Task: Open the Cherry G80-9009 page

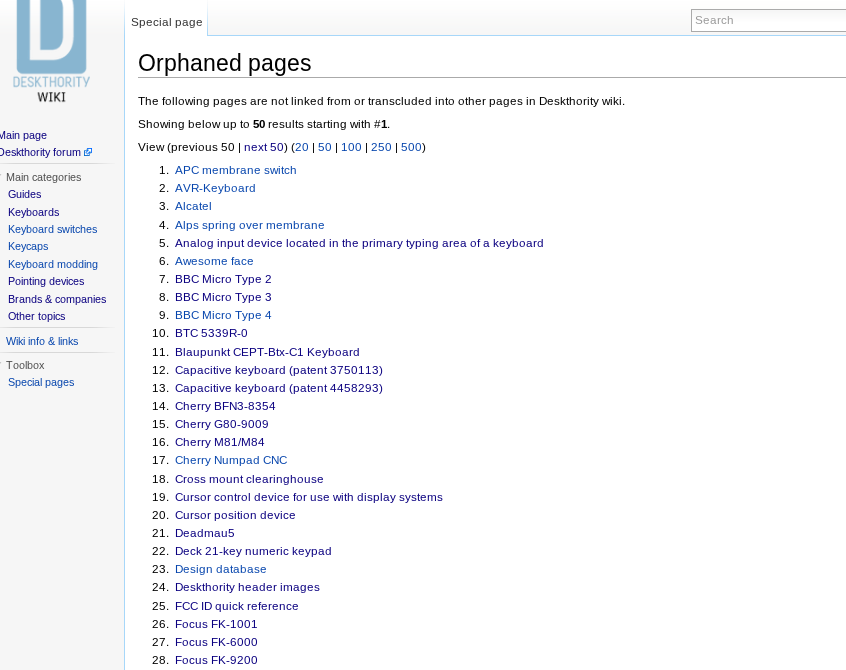Action: coord(222,425)
